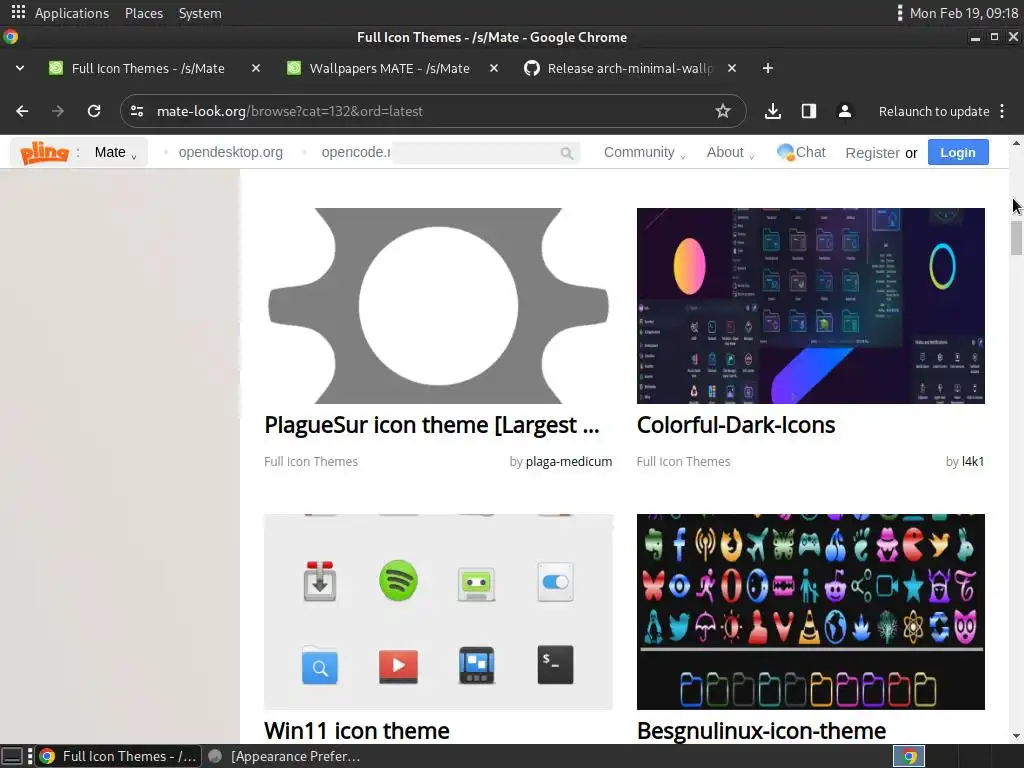Screen dimensions: 1024x768
Task: Expand the About dropdown menu
Action: [730, 152]
